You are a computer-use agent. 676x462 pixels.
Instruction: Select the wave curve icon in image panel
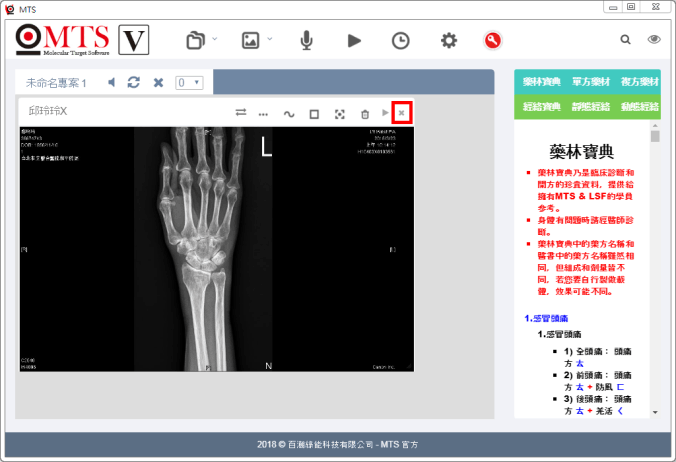(289, 114)
